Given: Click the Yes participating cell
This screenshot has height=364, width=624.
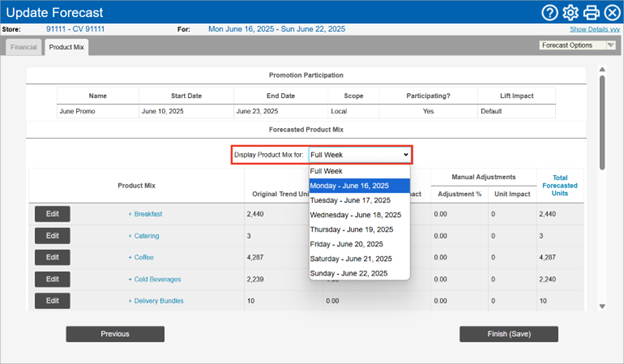Looking at the screenshot, I should click(428, 111).
